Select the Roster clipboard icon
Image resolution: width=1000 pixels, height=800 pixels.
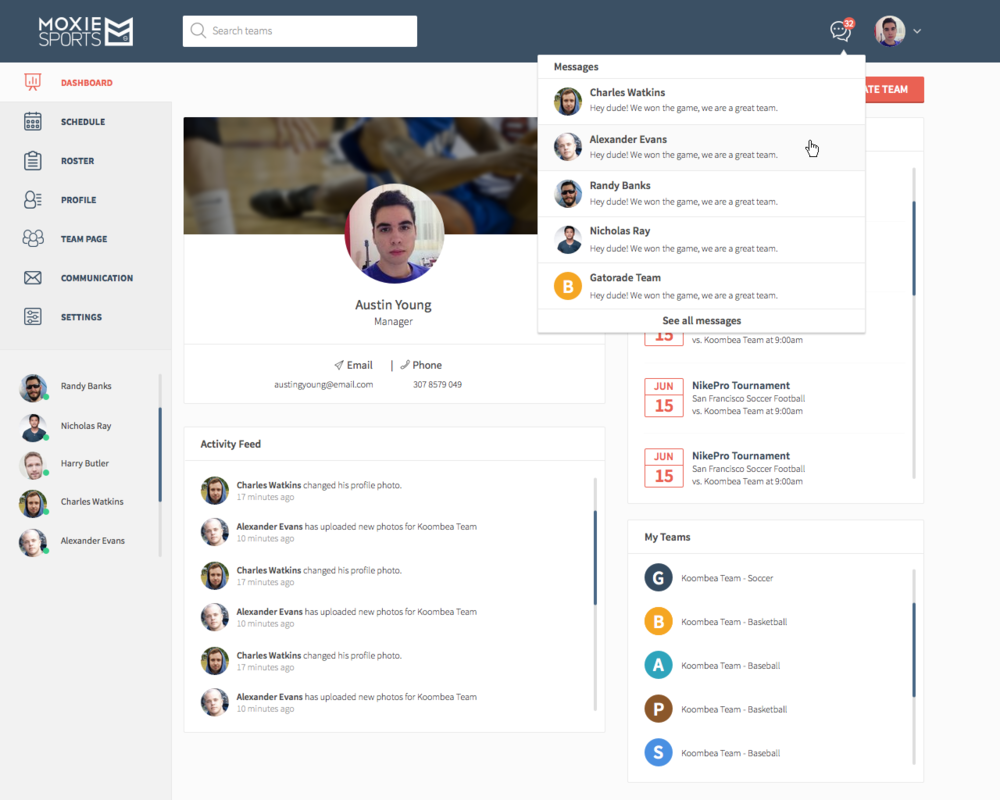click(x=33, y=161)
